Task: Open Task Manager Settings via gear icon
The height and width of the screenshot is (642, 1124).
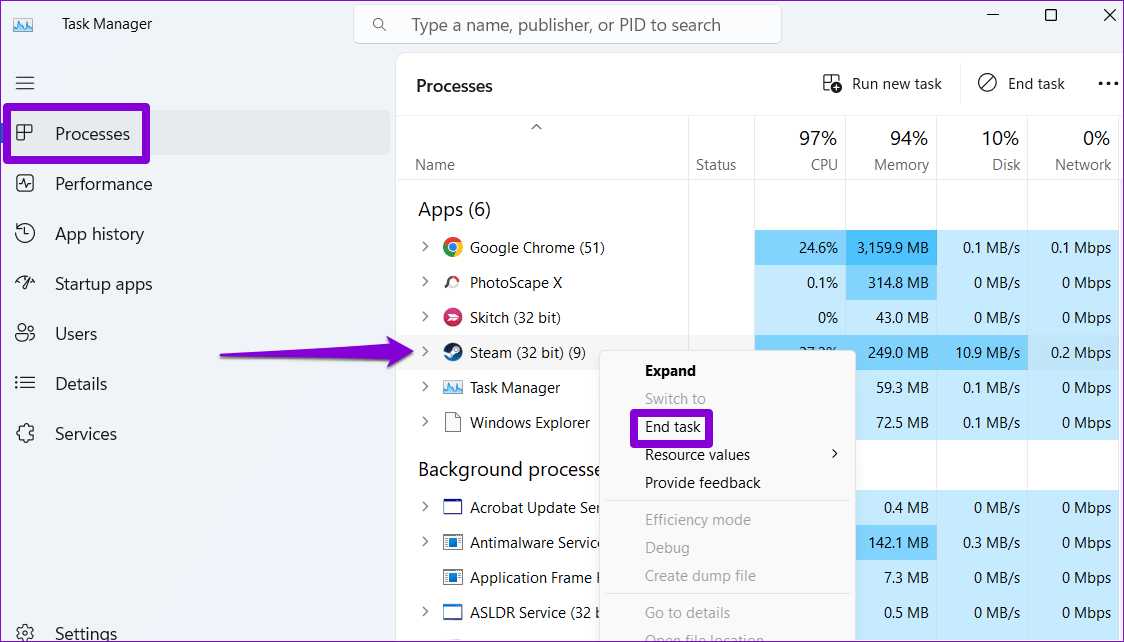Action: point(27,631)
